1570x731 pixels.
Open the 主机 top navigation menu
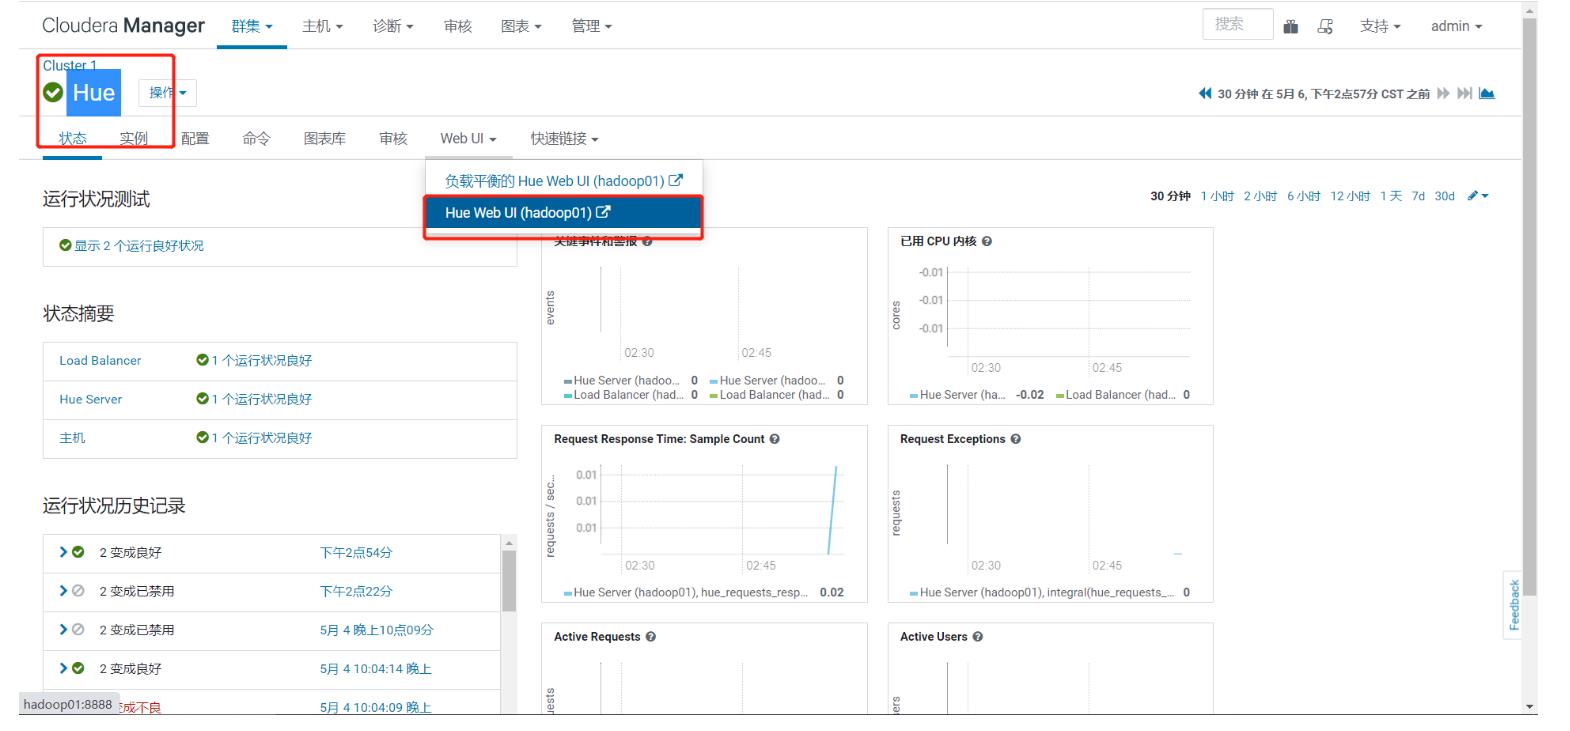(322, 27)
